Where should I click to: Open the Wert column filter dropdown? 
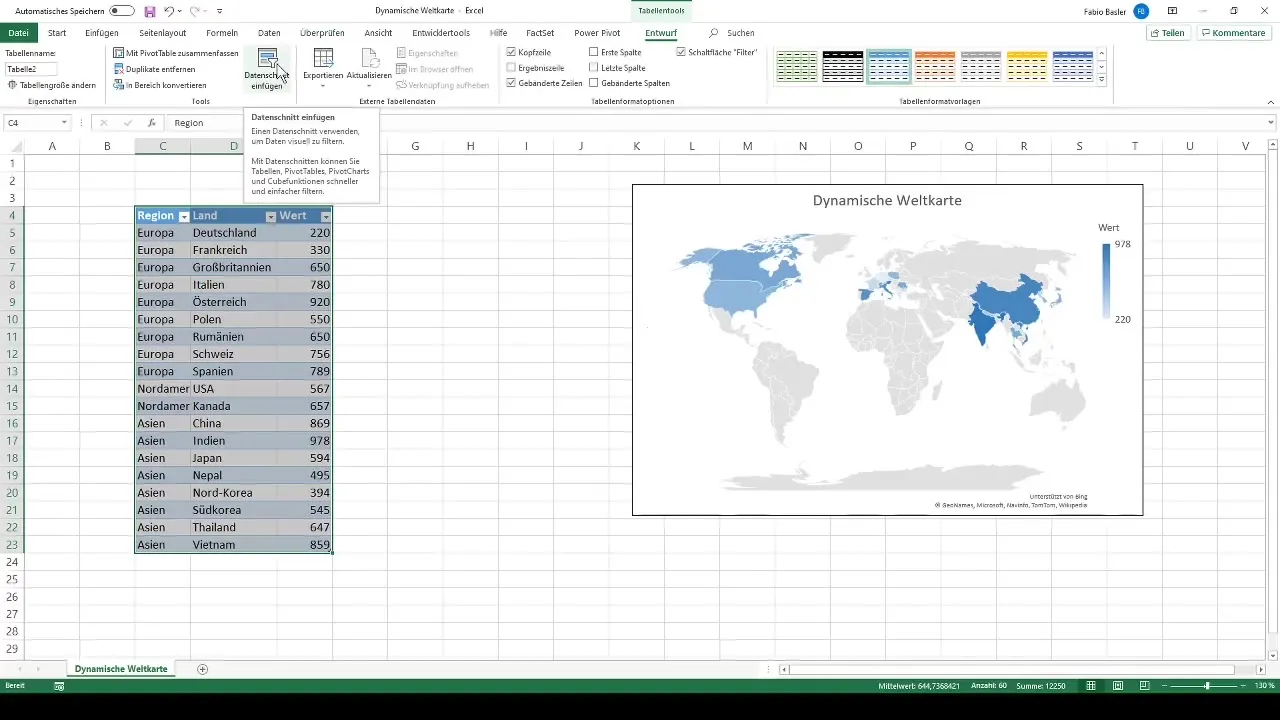pos(325,216)
